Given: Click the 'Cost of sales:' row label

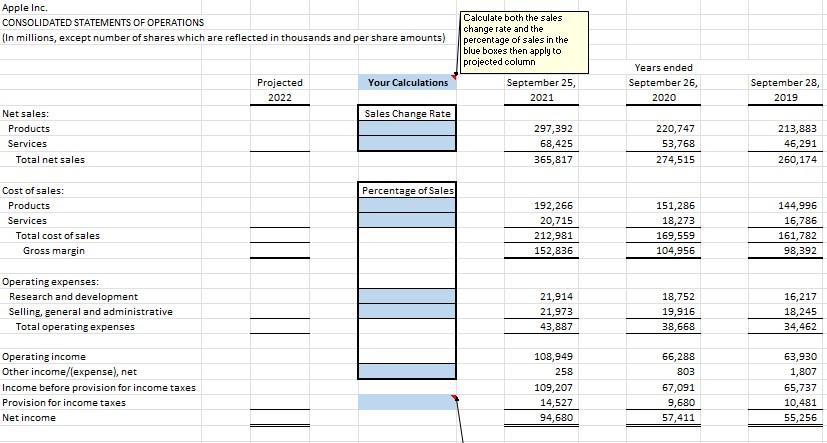Looking at the screenshot, I should [x=33, y=190].
